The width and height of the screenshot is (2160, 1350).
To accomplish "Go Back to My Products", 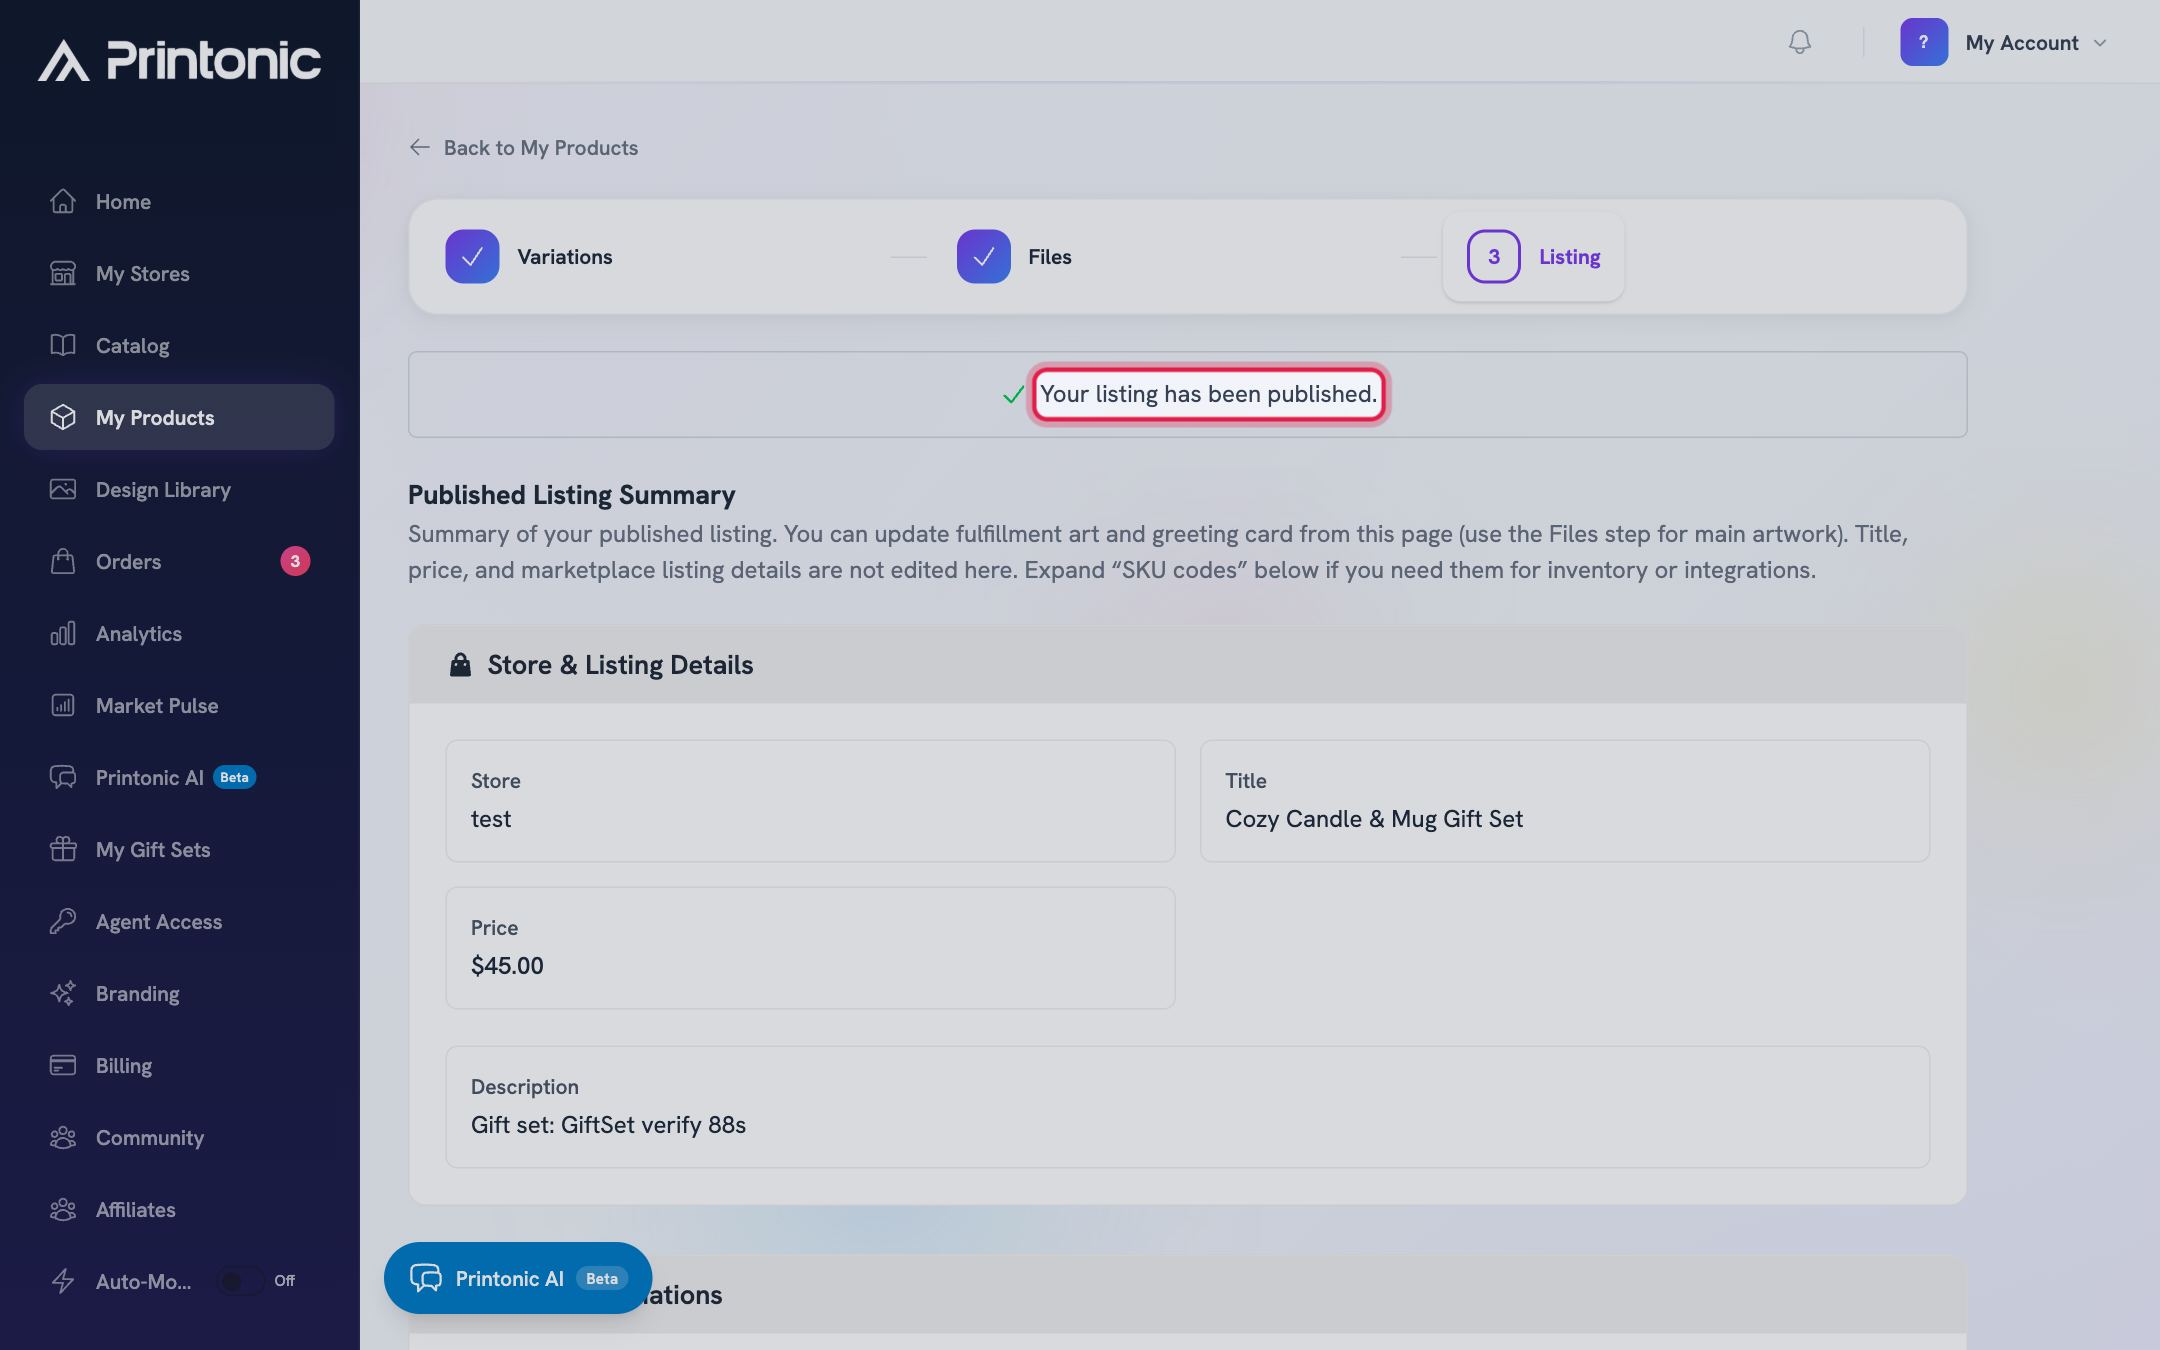I will pos(523,147).
